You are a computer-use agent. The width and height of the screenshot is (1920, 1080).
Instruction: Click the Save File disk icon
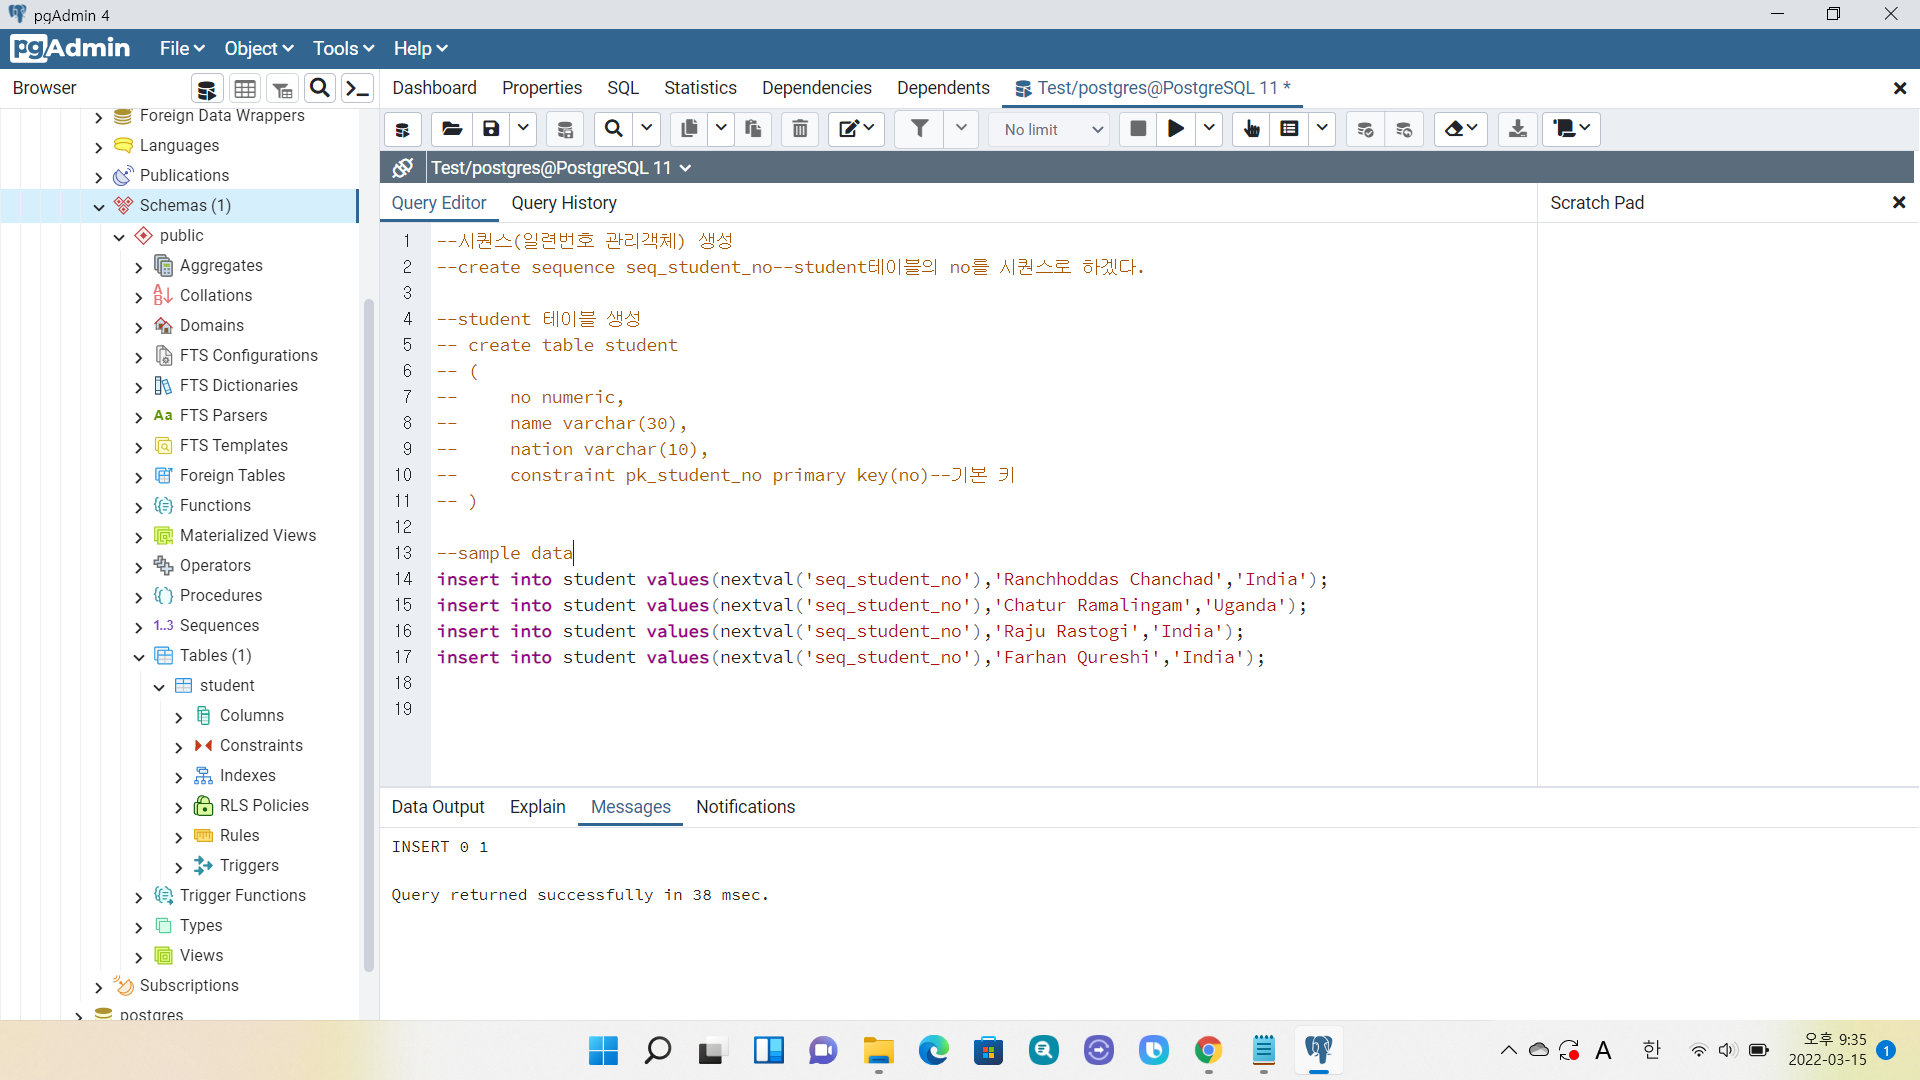[x=491, y=129]
